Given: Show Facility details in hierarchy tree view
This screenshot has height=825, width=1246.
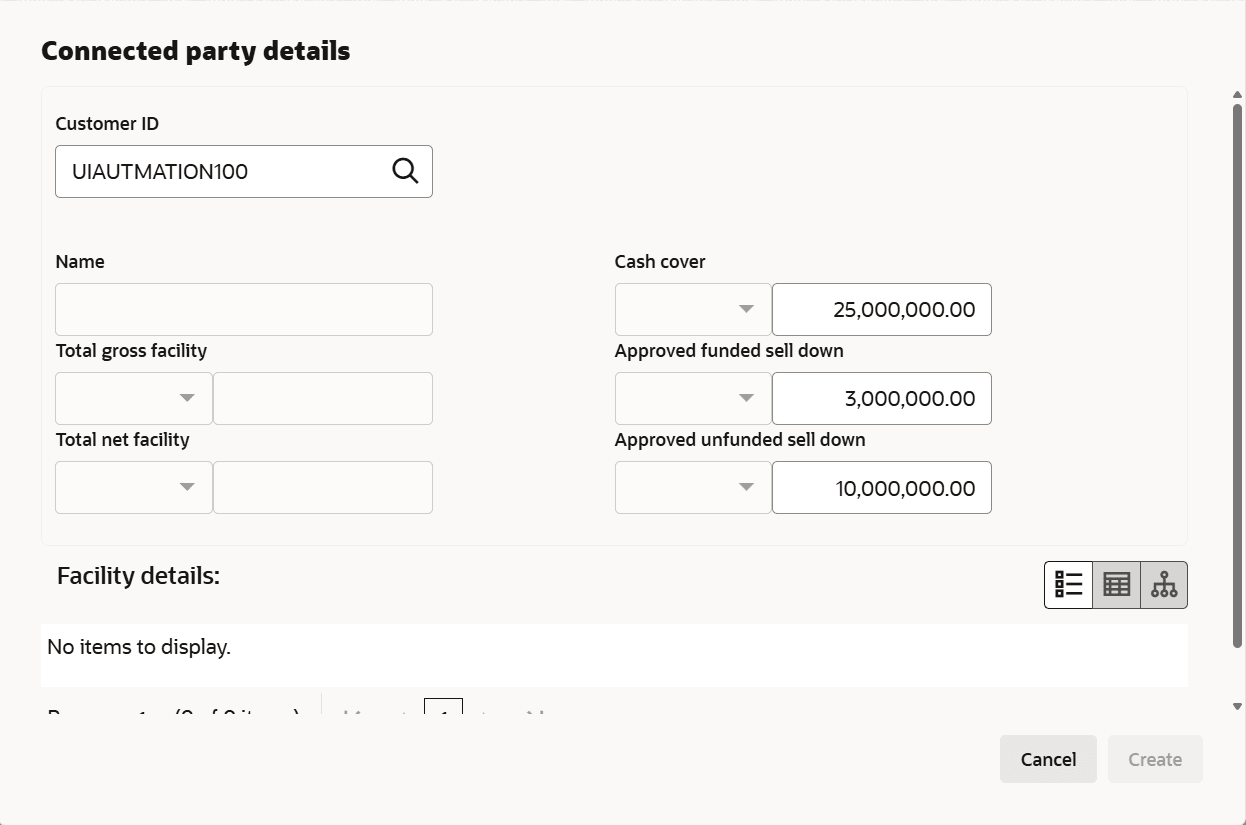Looking at the screenshot, I should pyautogui.click(x=1164, y=585).
